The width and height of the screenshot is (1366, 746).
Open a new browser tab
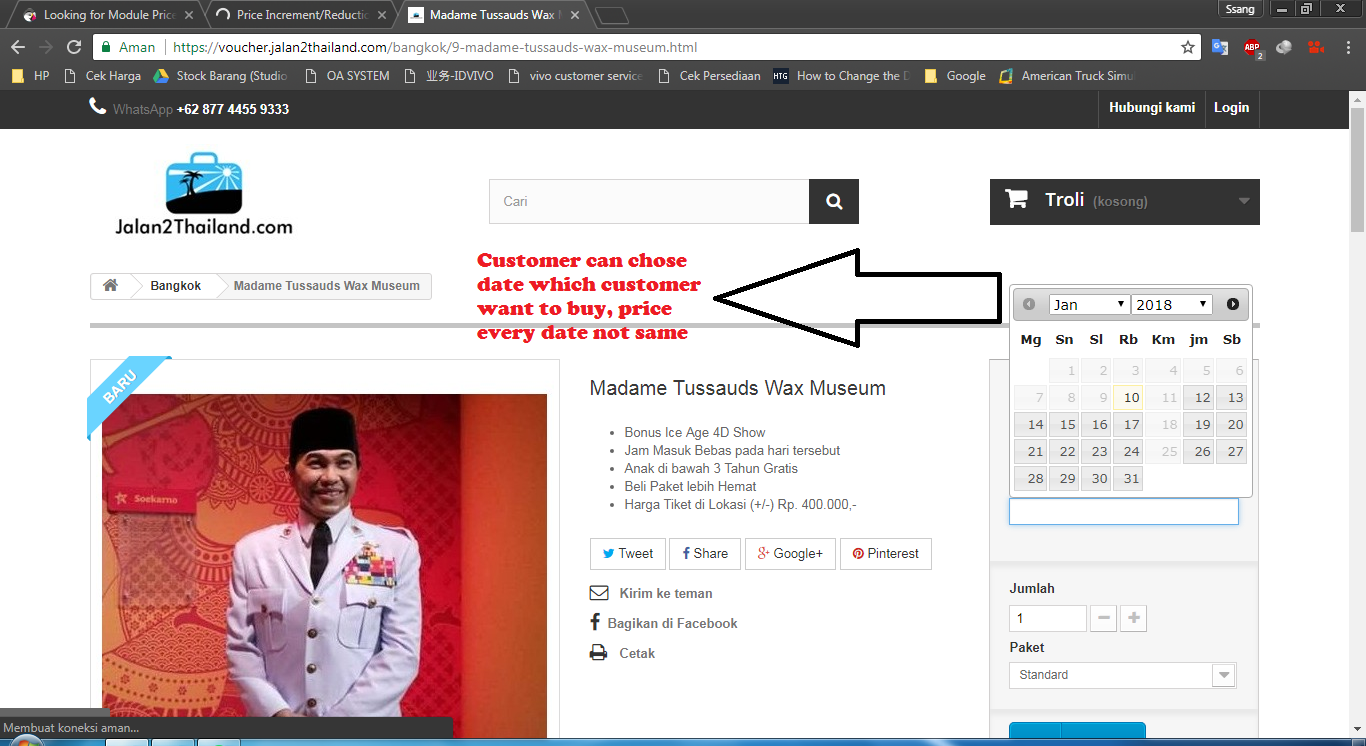pos(611,15)
